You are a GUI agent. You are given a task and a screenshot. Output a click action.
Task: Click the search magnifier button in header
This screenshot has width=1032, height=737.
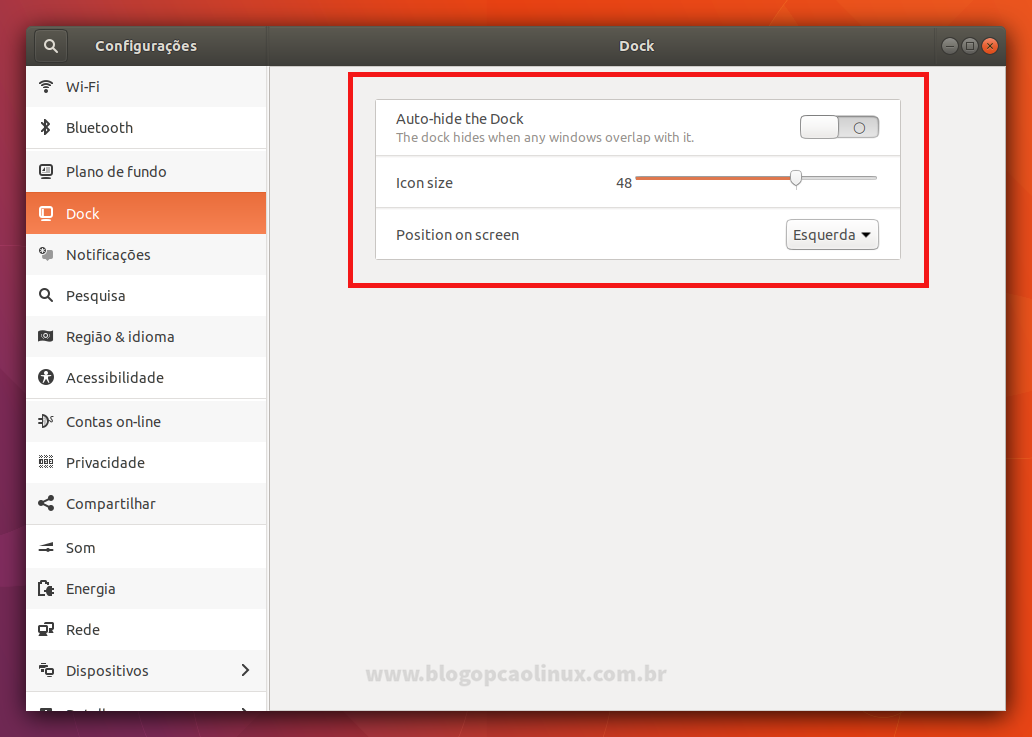pyautogui.click(x=51, y=46)
